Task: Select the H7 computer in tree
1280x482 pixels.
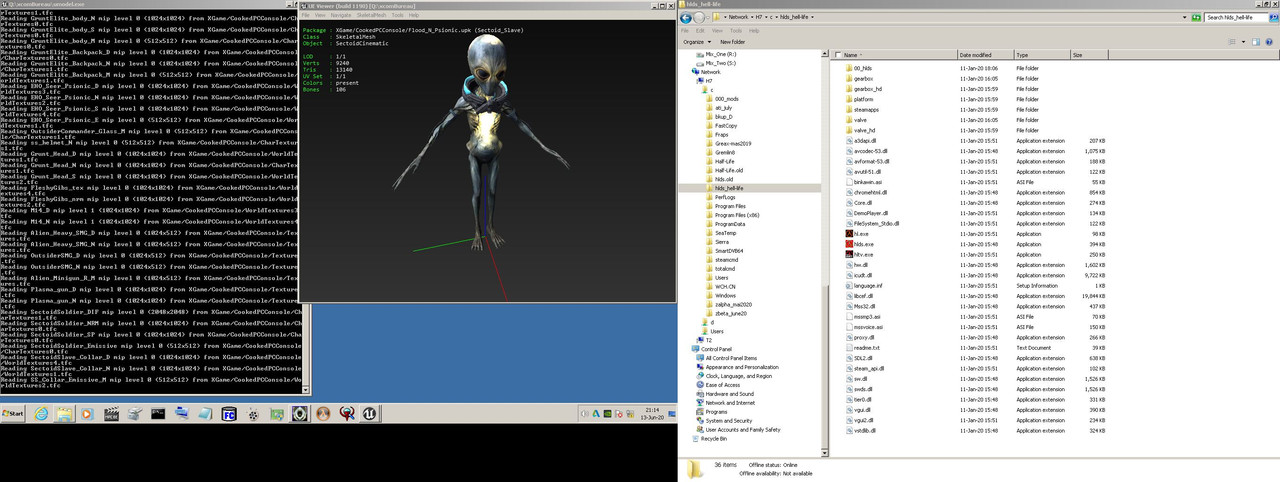Action: pyautogui.click(x=709, y=81)
